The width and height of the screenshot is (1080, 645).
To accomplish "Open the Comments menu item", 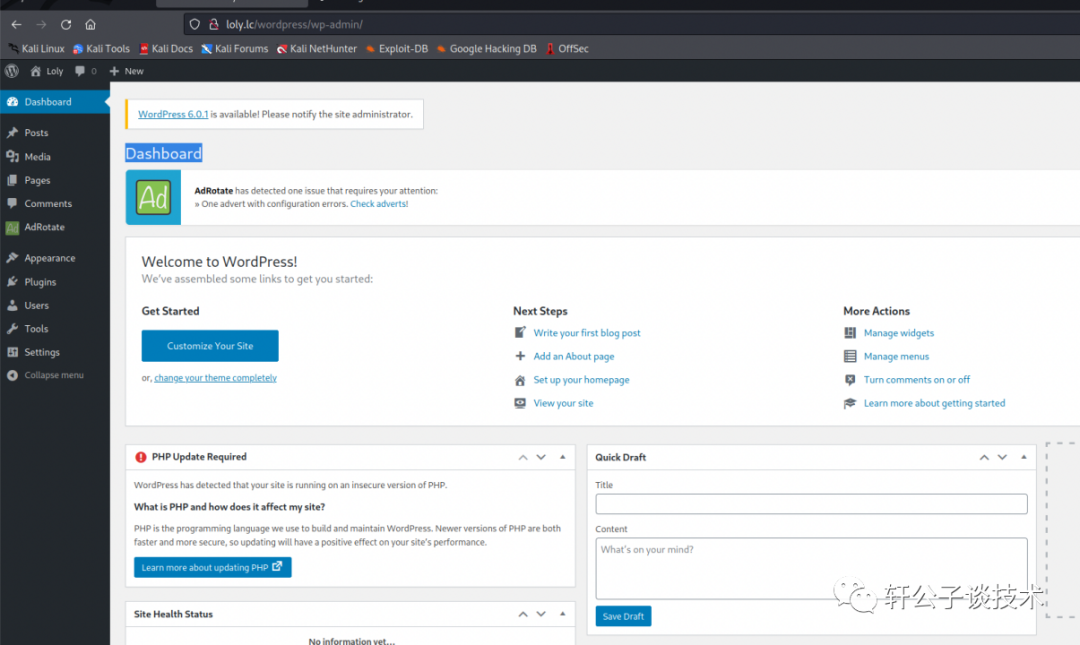I will tap(55, 203).
